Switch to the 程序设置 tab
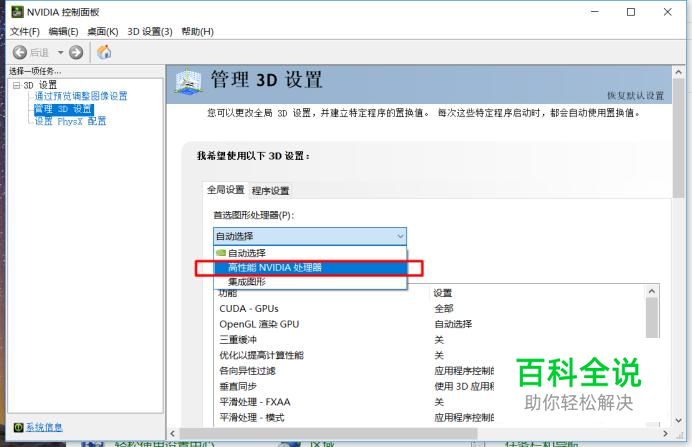The height and width of the screenshot is (447, 692). 271,191
